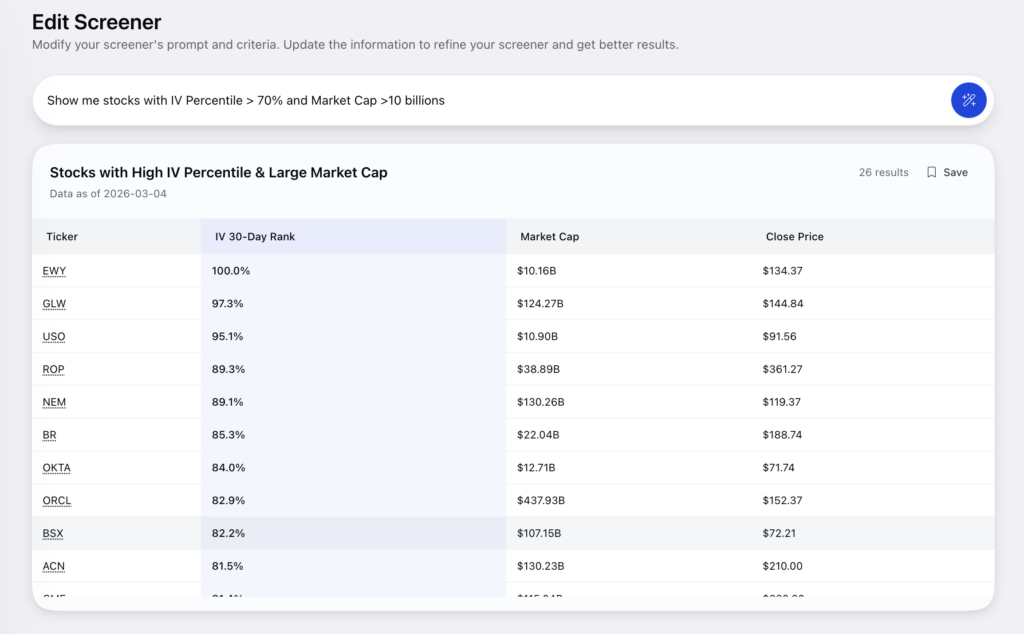The image size is (1024, 634).
Task: Click the 82.2% IV rank value
Action: (x=228, y=533)
